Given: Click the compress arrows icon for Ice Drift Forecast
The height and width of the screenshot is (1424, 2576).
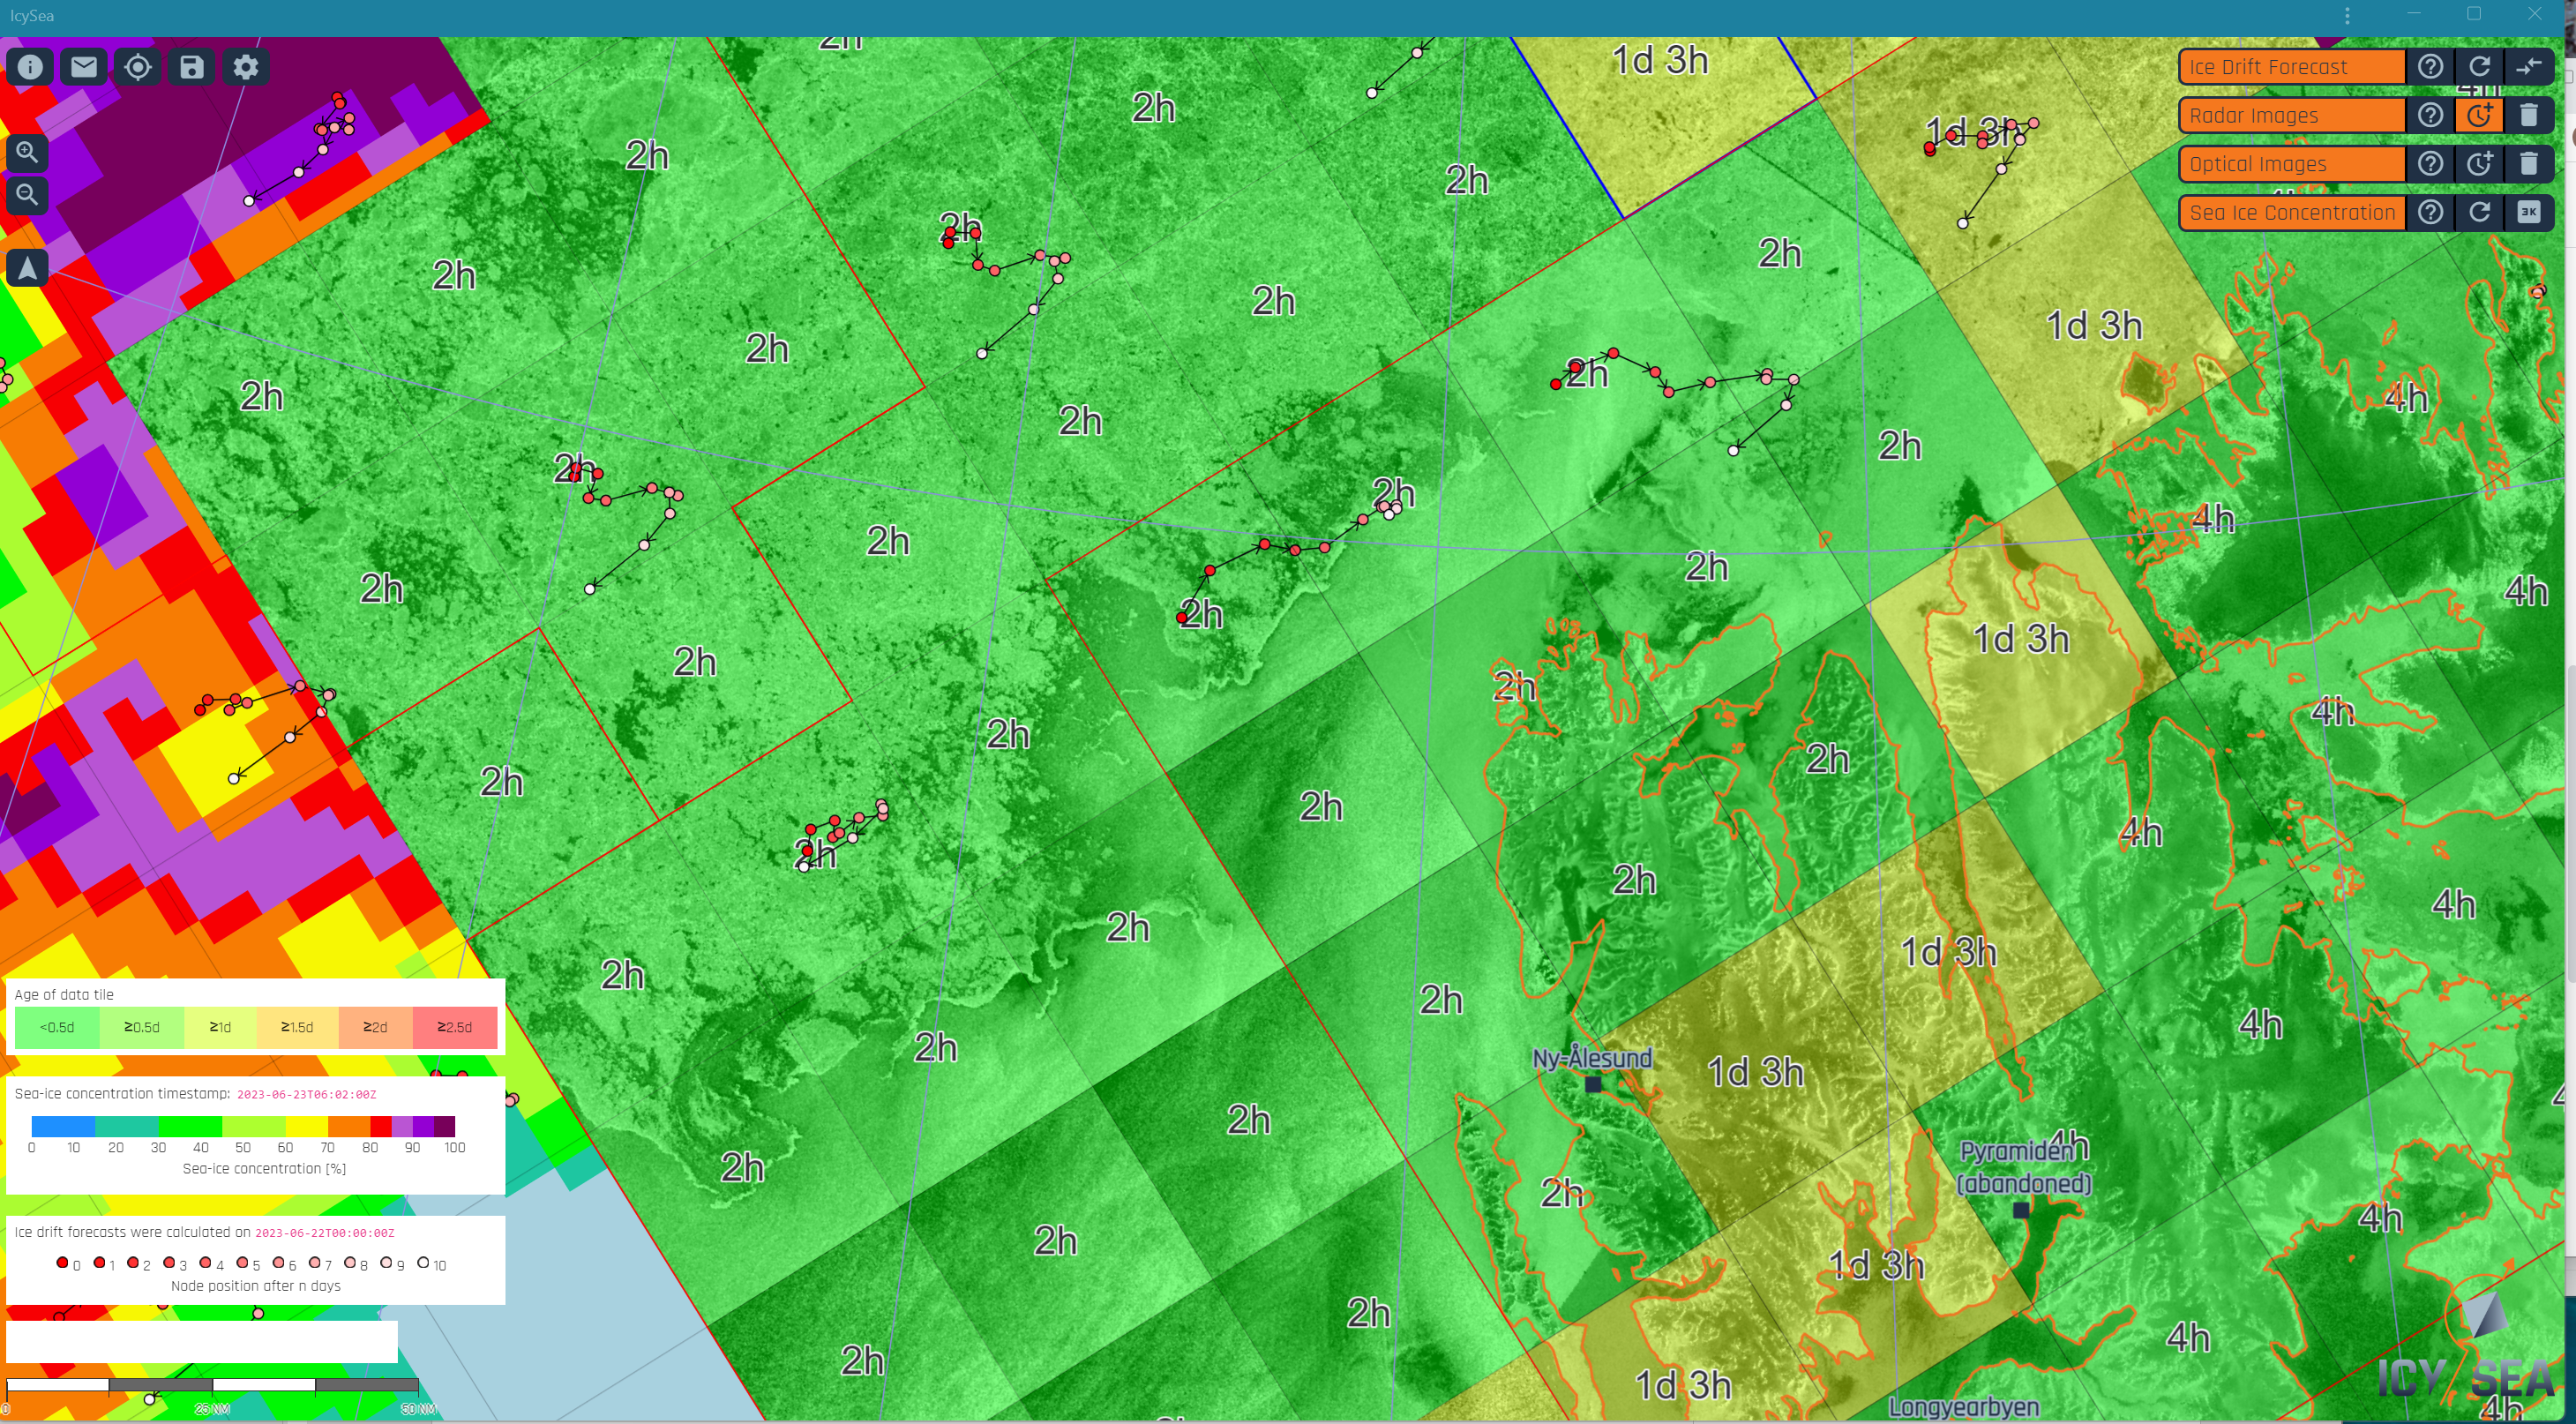Looking at the screenshot, I should (2528, 67).
